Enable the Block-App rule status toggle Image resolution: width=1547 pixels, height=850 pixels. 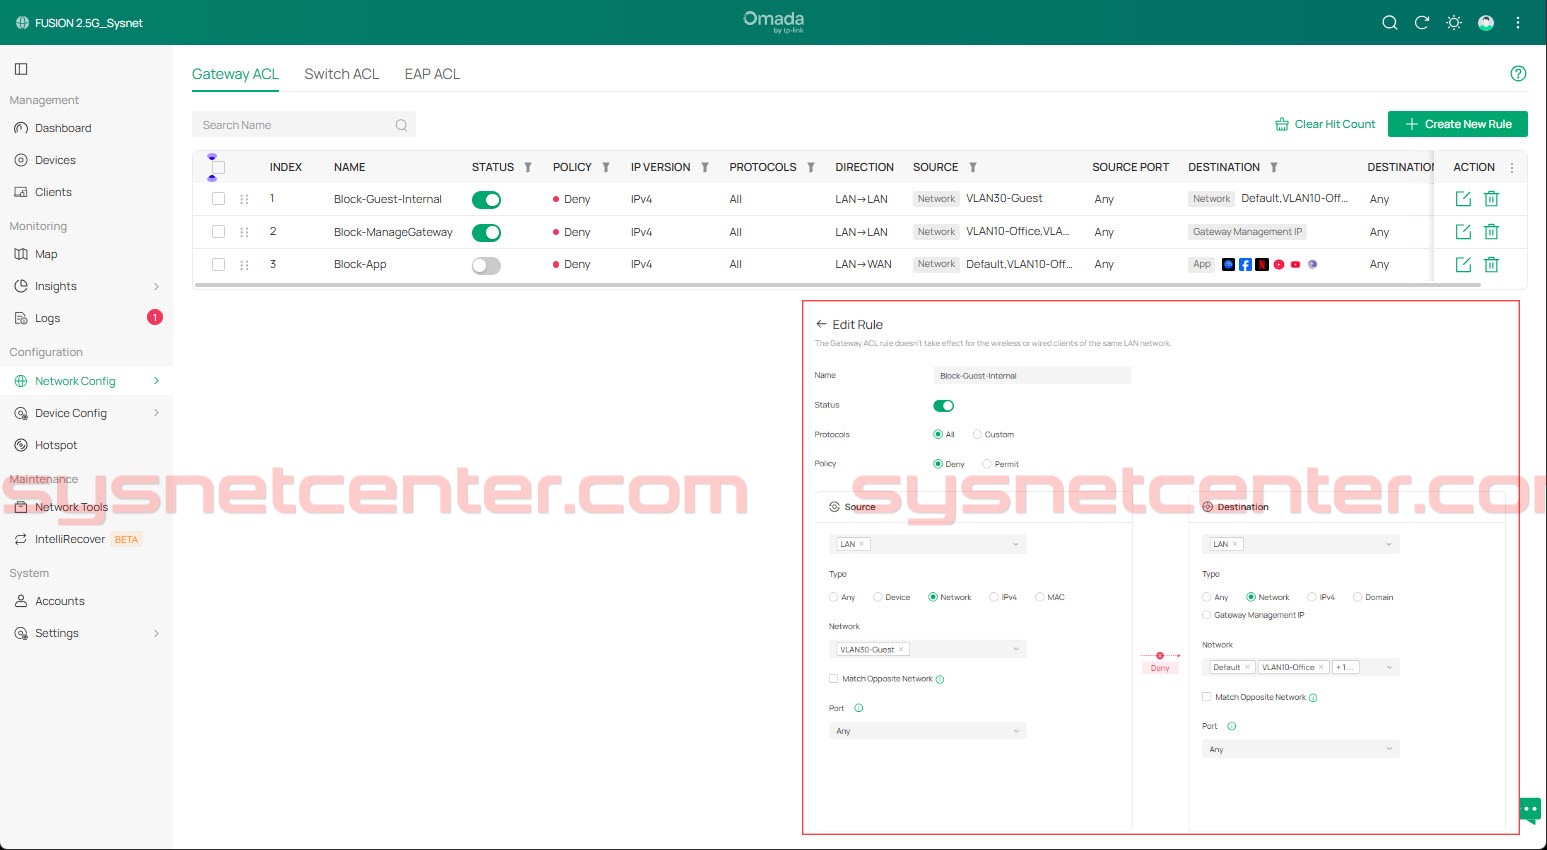486,266
